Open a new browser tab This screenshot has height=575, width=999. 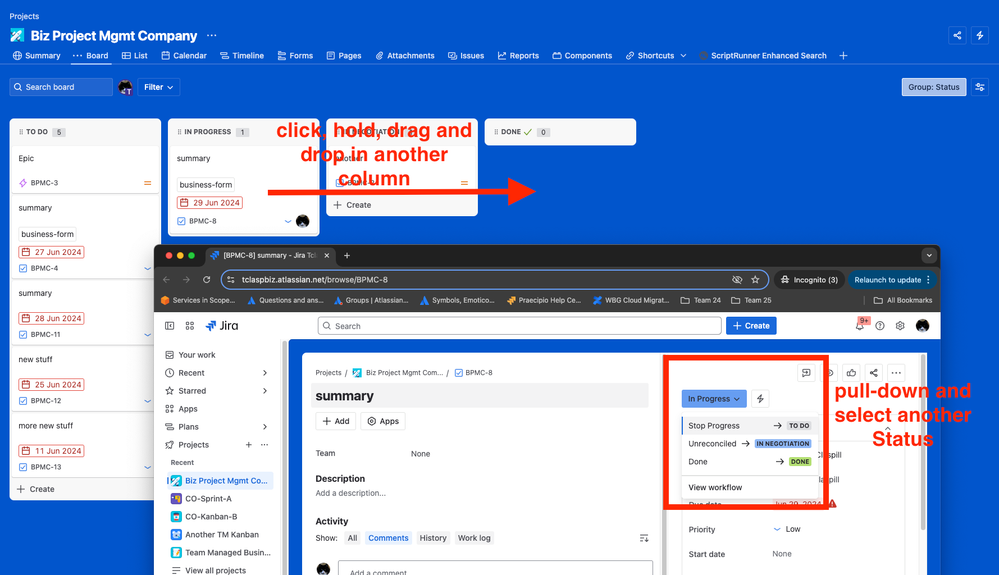(347, 255)
